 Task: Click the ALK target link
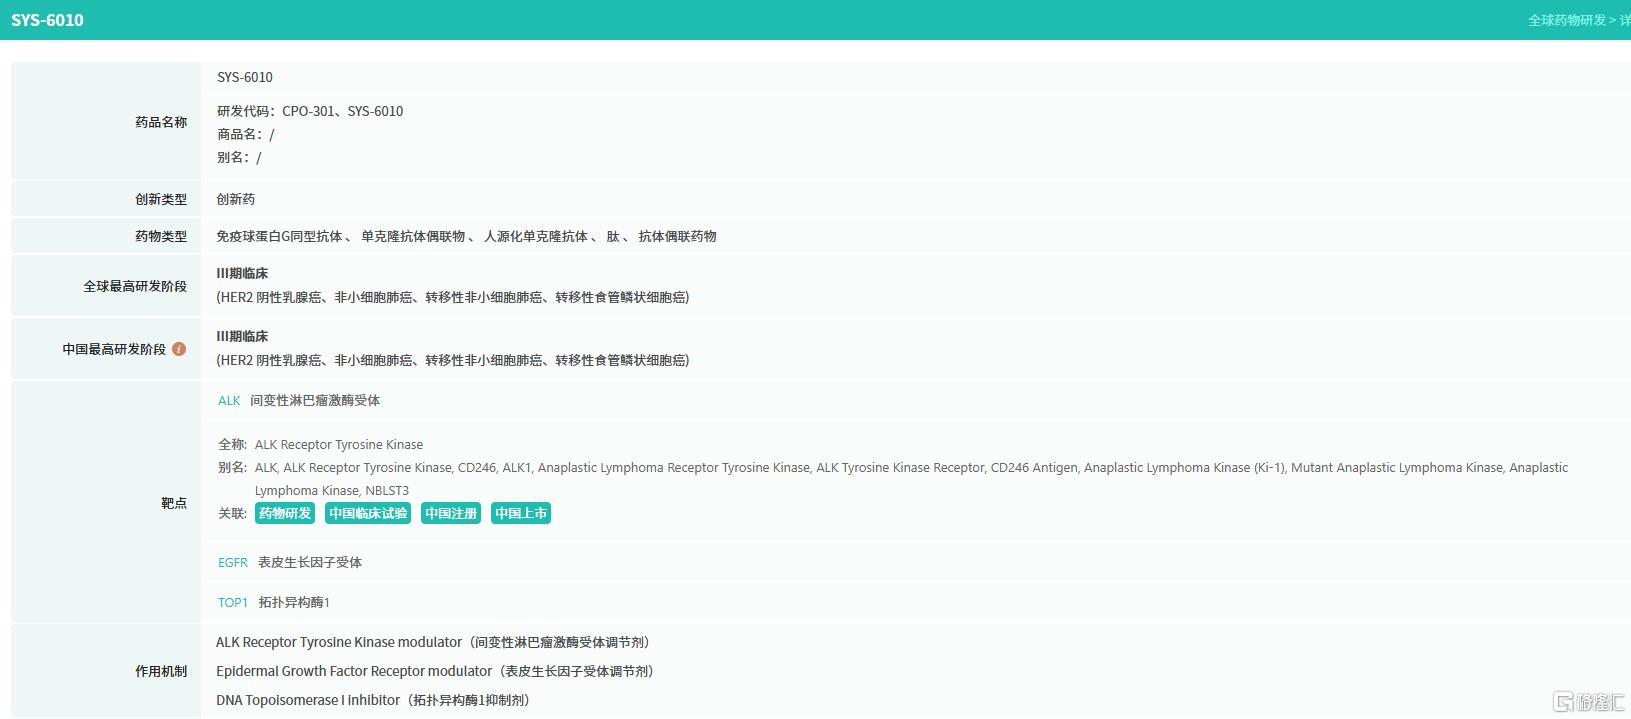tap(229, 400)
